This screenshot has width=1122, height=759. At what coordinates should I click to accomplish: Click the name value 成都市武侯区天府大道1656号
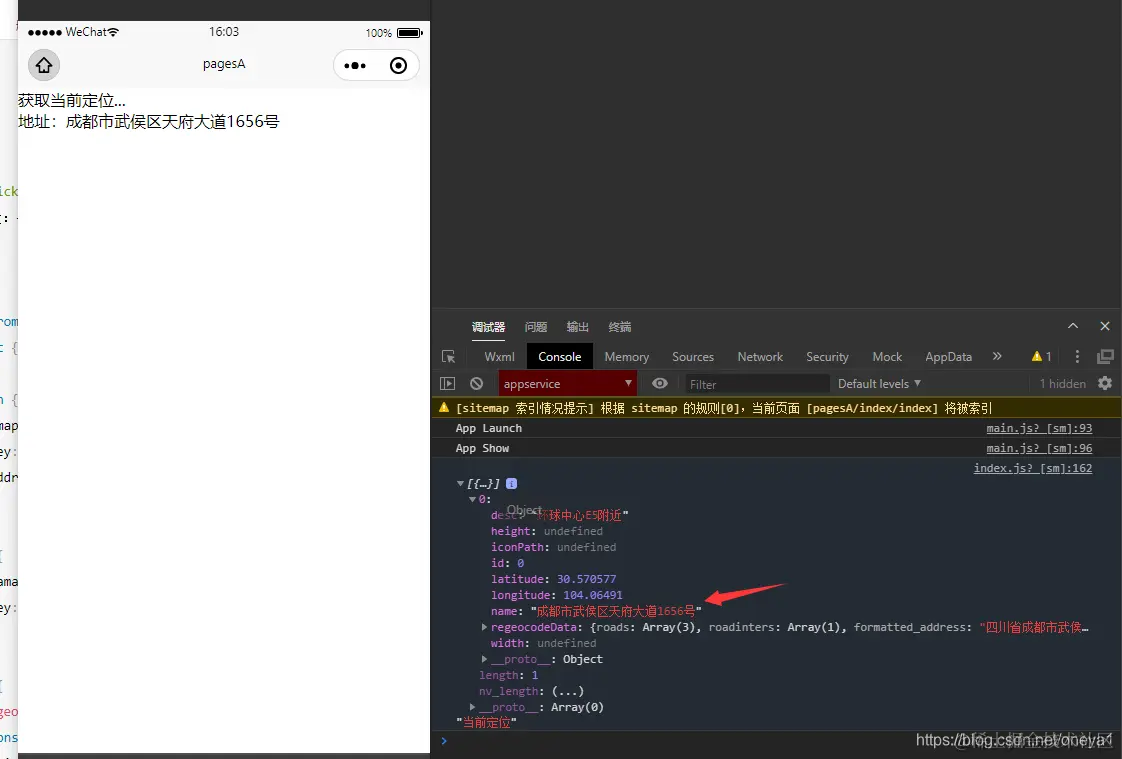(615, 611)
